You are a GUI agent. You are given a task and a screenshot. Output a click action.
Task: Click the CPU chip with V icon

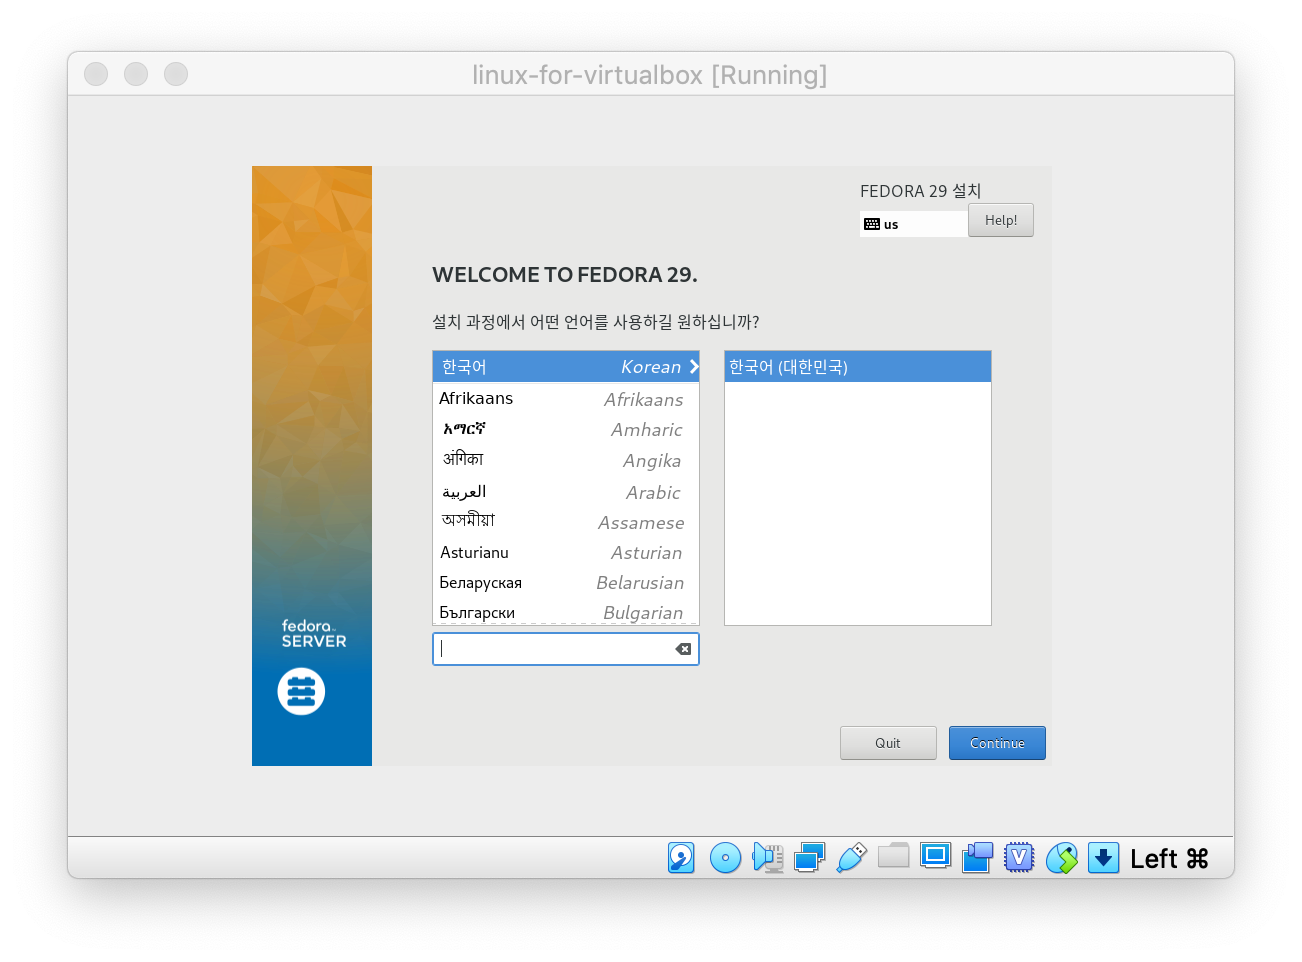click(x=1019, y=858)
